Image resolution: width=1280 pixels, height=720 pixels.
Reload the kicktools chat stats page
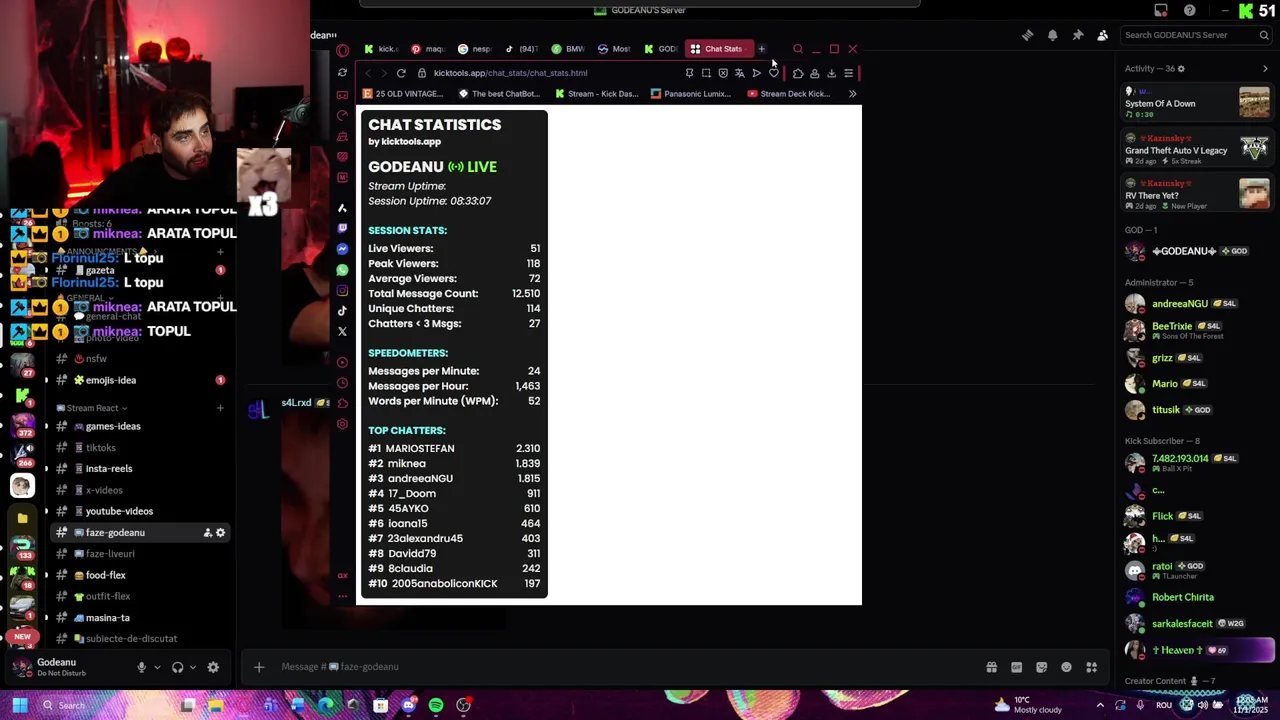tap(401, 73)
